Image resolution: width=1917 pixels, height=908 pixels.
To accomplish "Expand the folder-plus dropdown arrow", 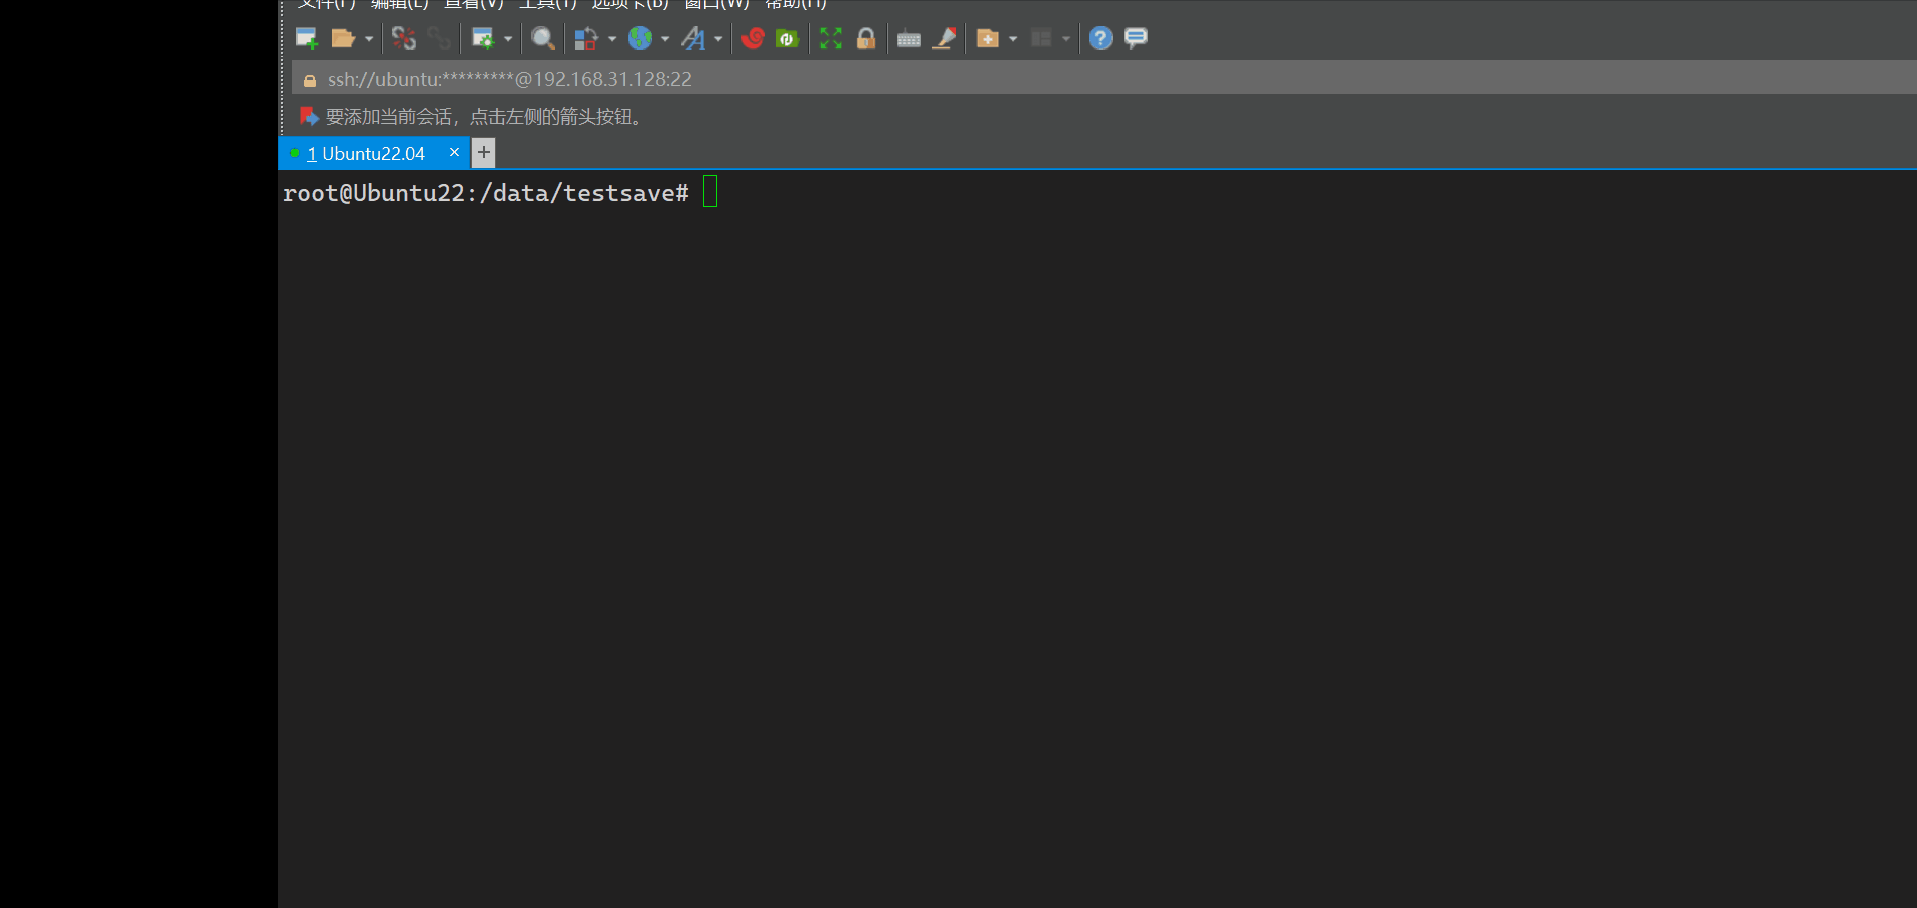I will tap(1013, 39).
